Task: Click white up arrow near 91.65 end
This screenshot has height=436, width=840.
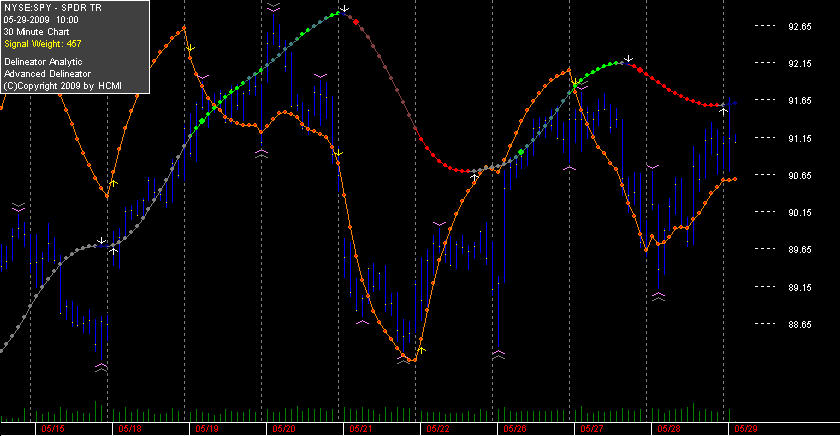Action: click(x=723, y=111)
